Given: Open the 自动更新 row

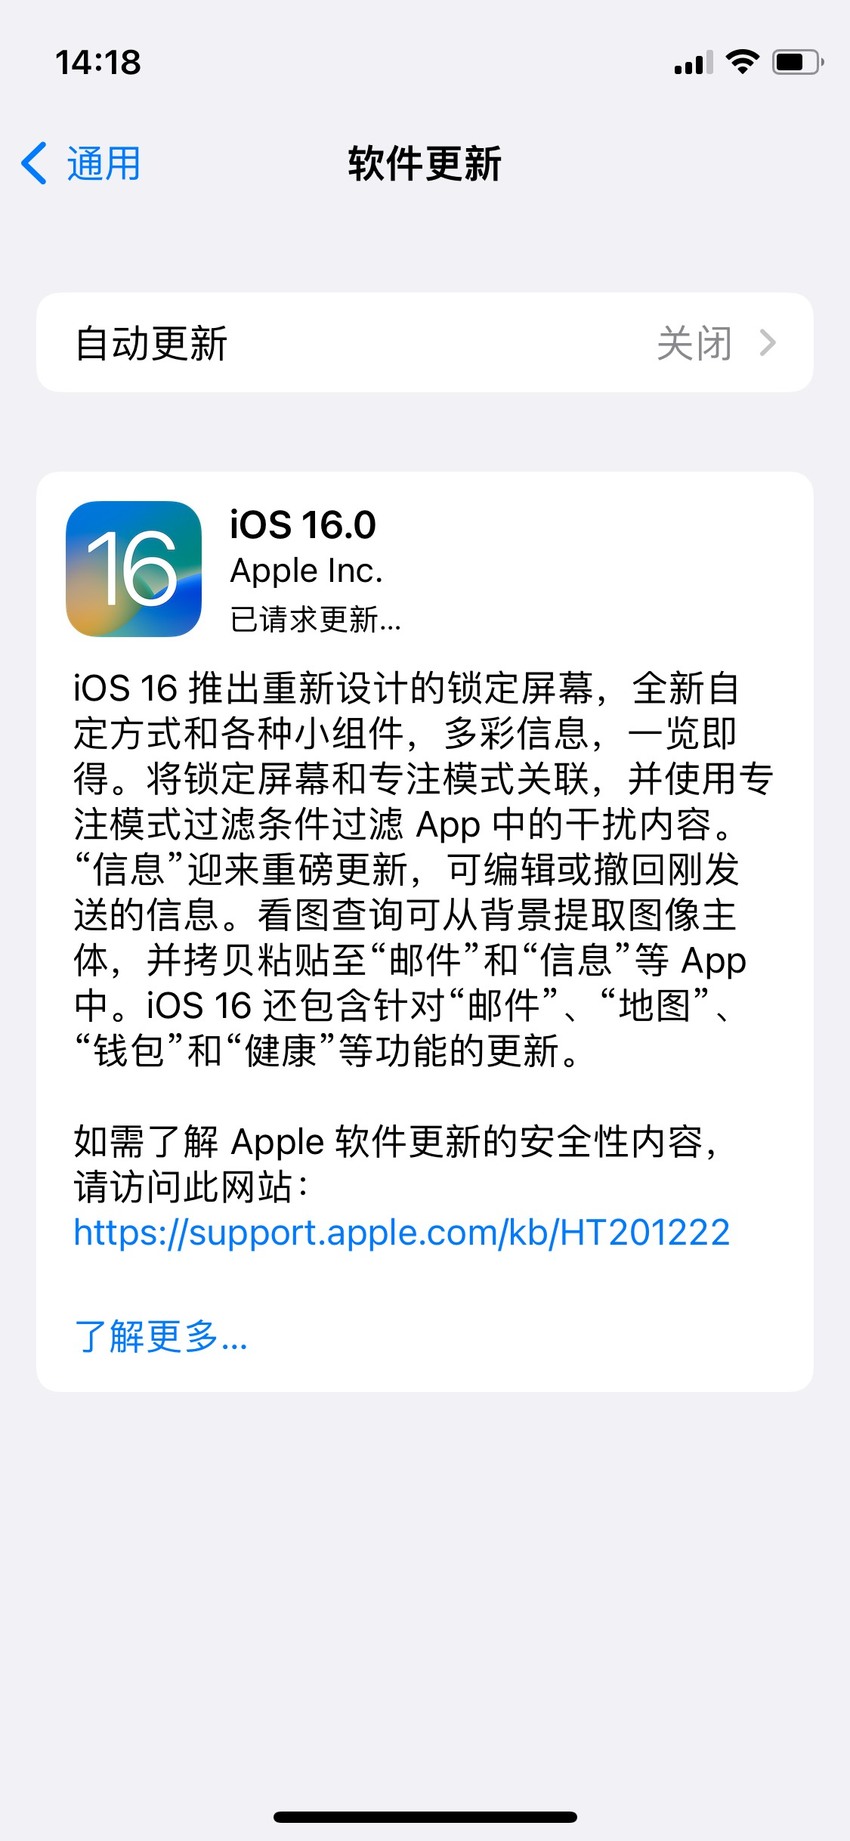Looking at the screenshot, I should [425, 343].
